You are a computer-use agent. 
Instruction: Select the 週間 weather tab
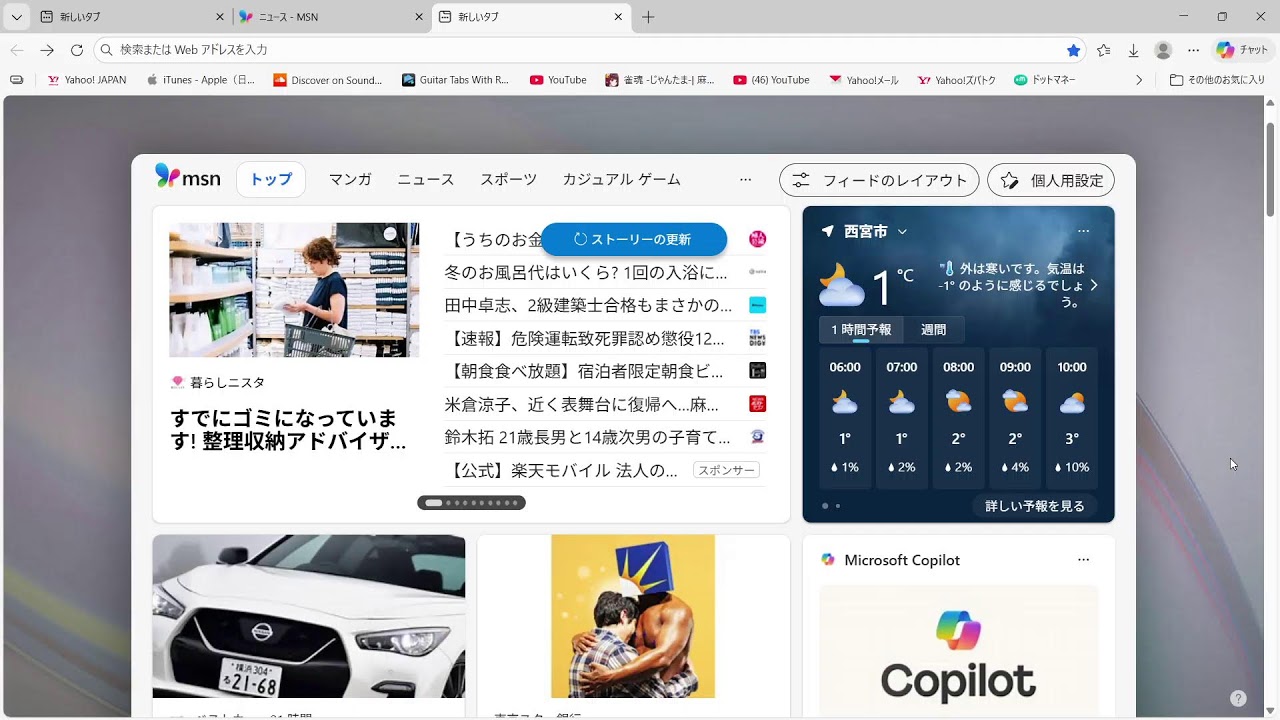tap(933, 329)
